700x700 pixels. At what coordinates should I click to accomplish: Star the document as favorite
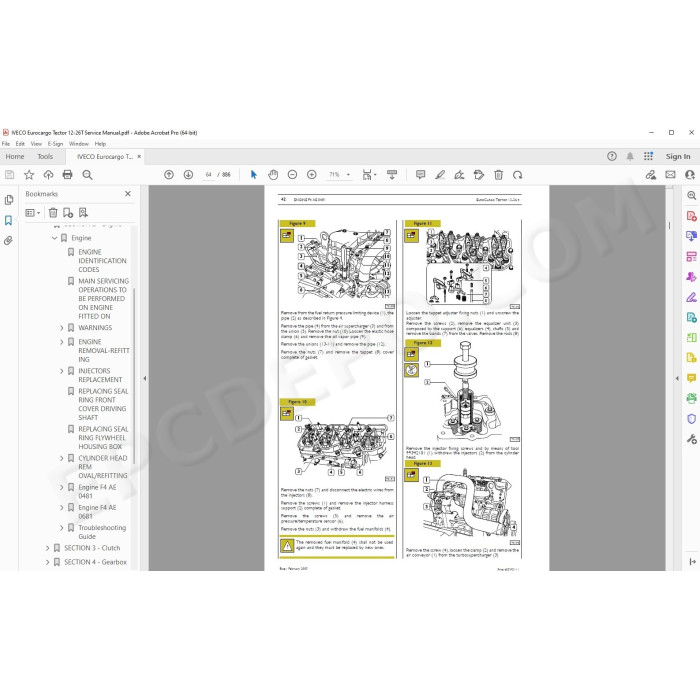tap(29, 175)
